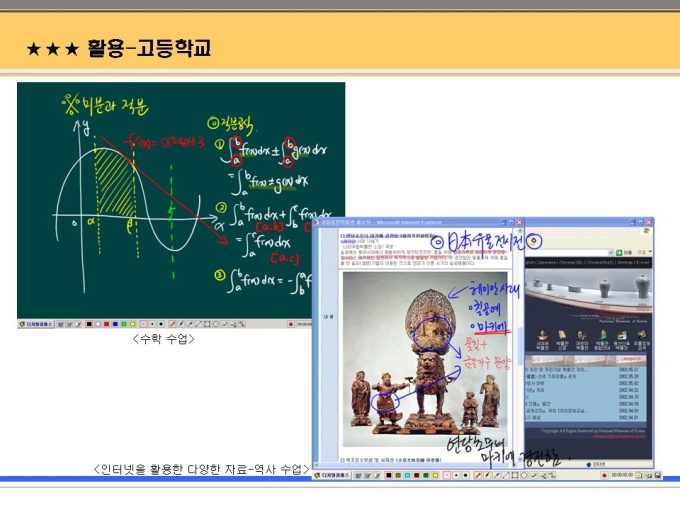
Task: Click the first museum menu icon (bowl)
Action: [x=542, y=336]
